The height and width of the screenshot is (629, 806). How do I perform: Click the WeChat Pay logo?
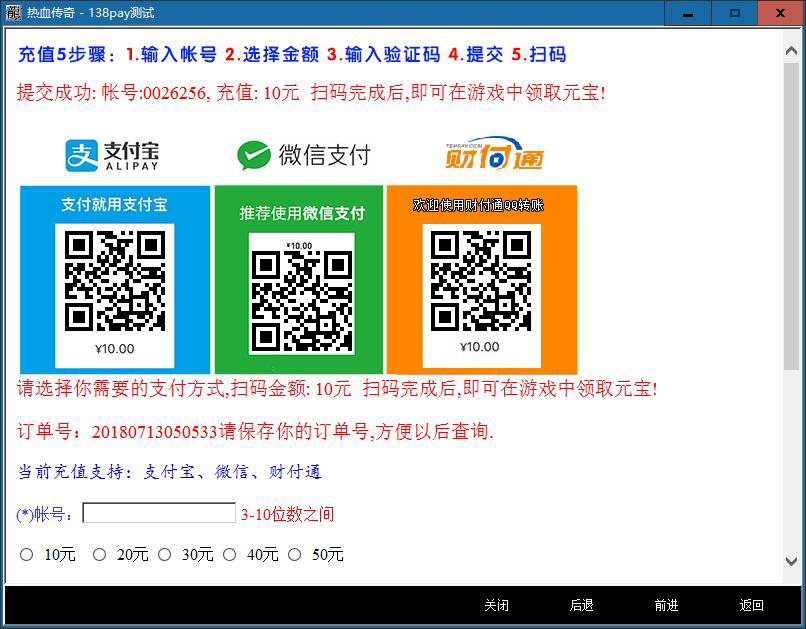(303, 155)
